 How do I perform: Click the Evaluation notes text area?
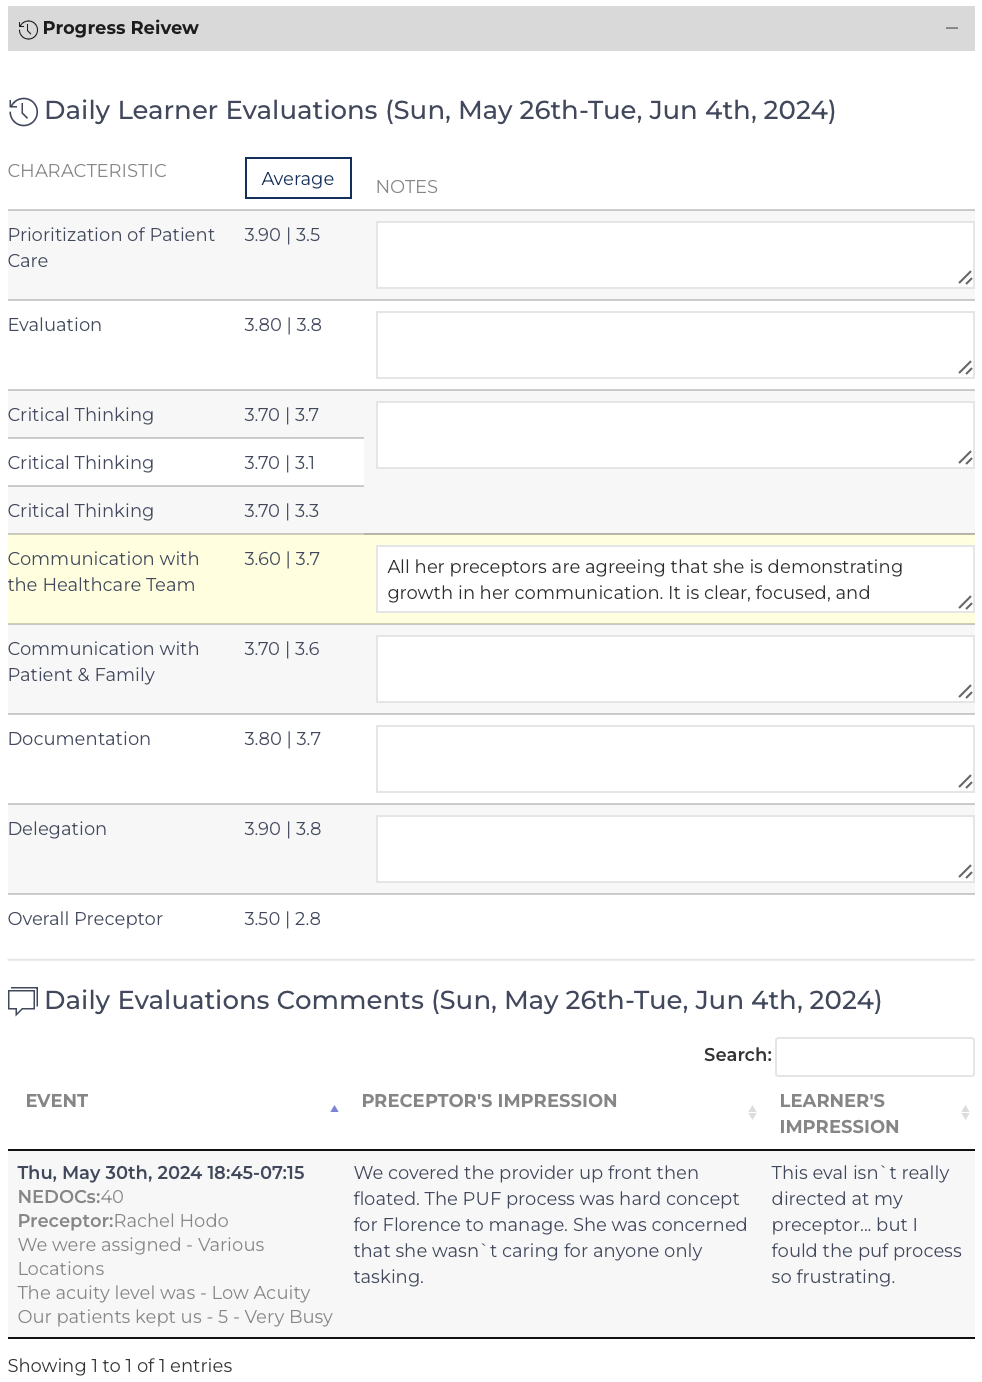(x=675, y=345)
